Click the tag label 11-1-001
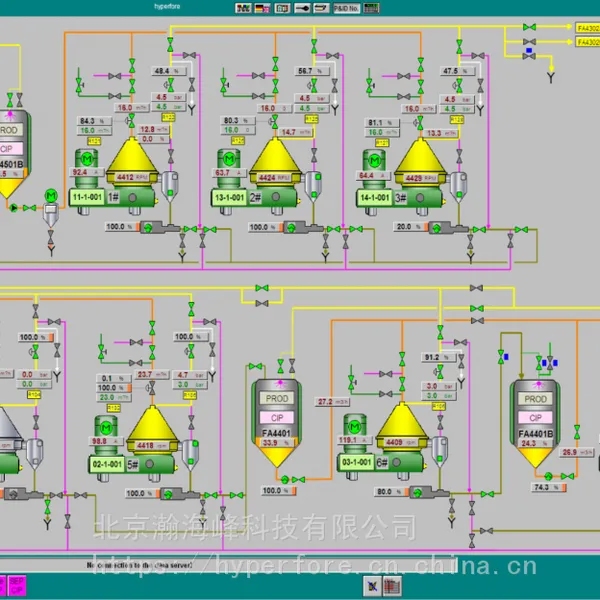 pos(87,197)
